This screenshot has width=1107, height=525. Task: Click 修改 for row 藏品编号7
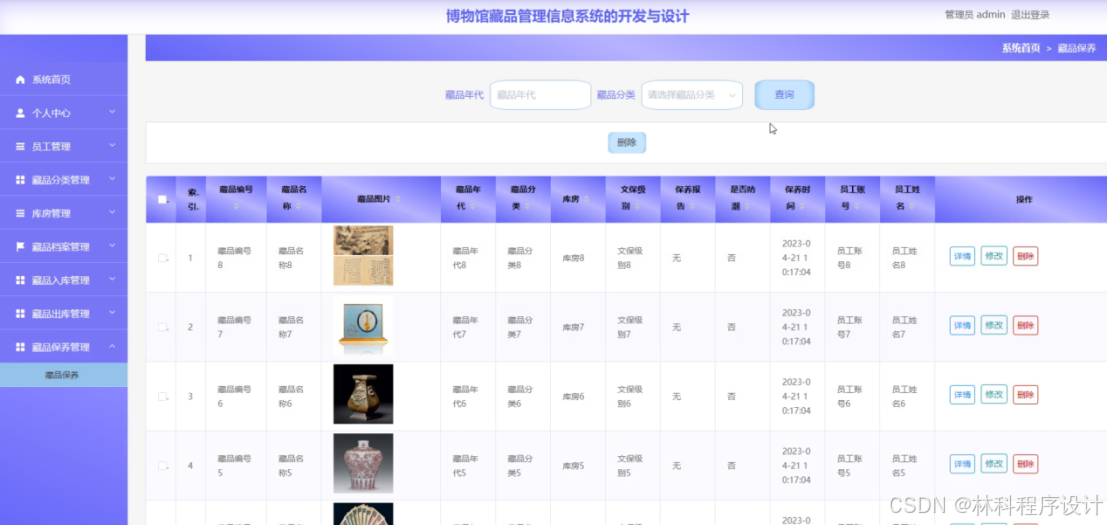(x=994, y=325)
